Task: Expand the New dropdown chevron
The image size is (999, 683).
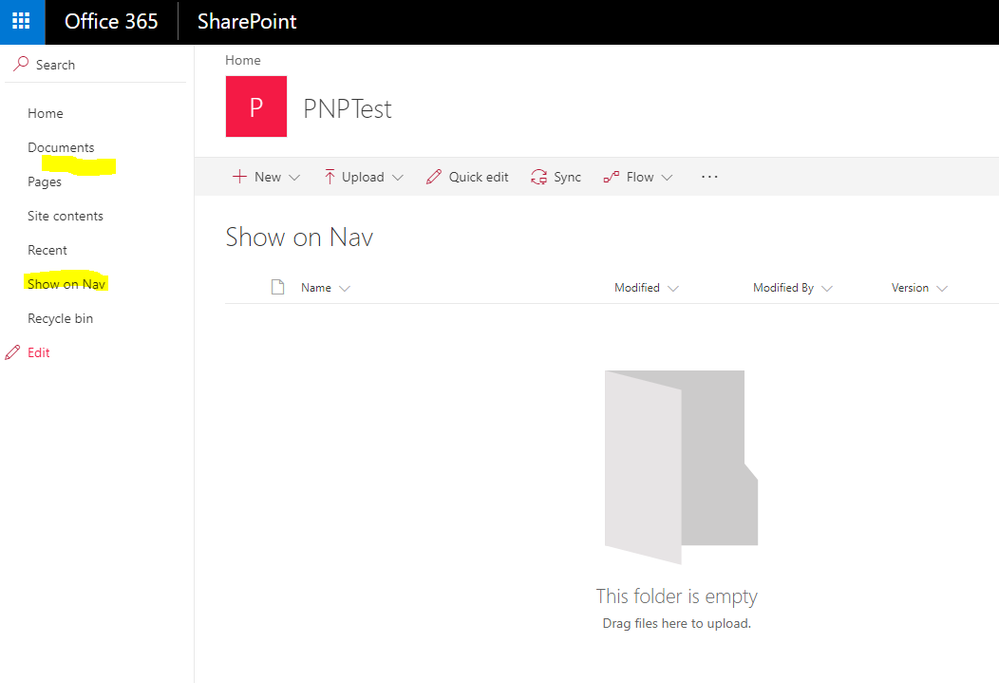Action: pos(294,177)
